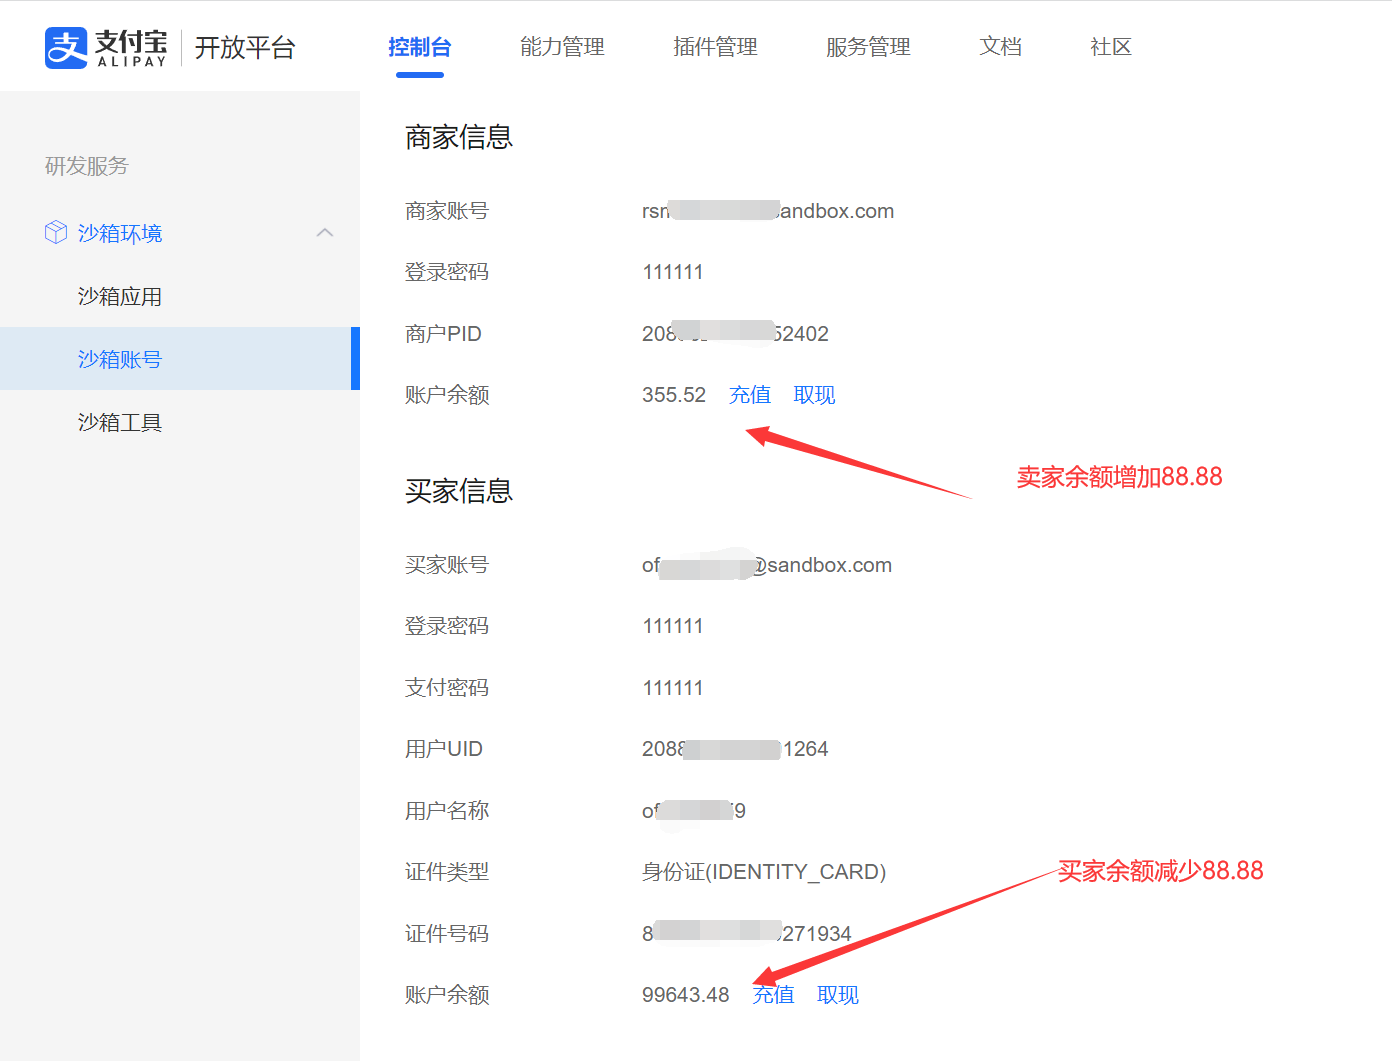This screenshot has width=1392, height=1061.
Task: Click the 用户UID label
Action: [444, 749]
